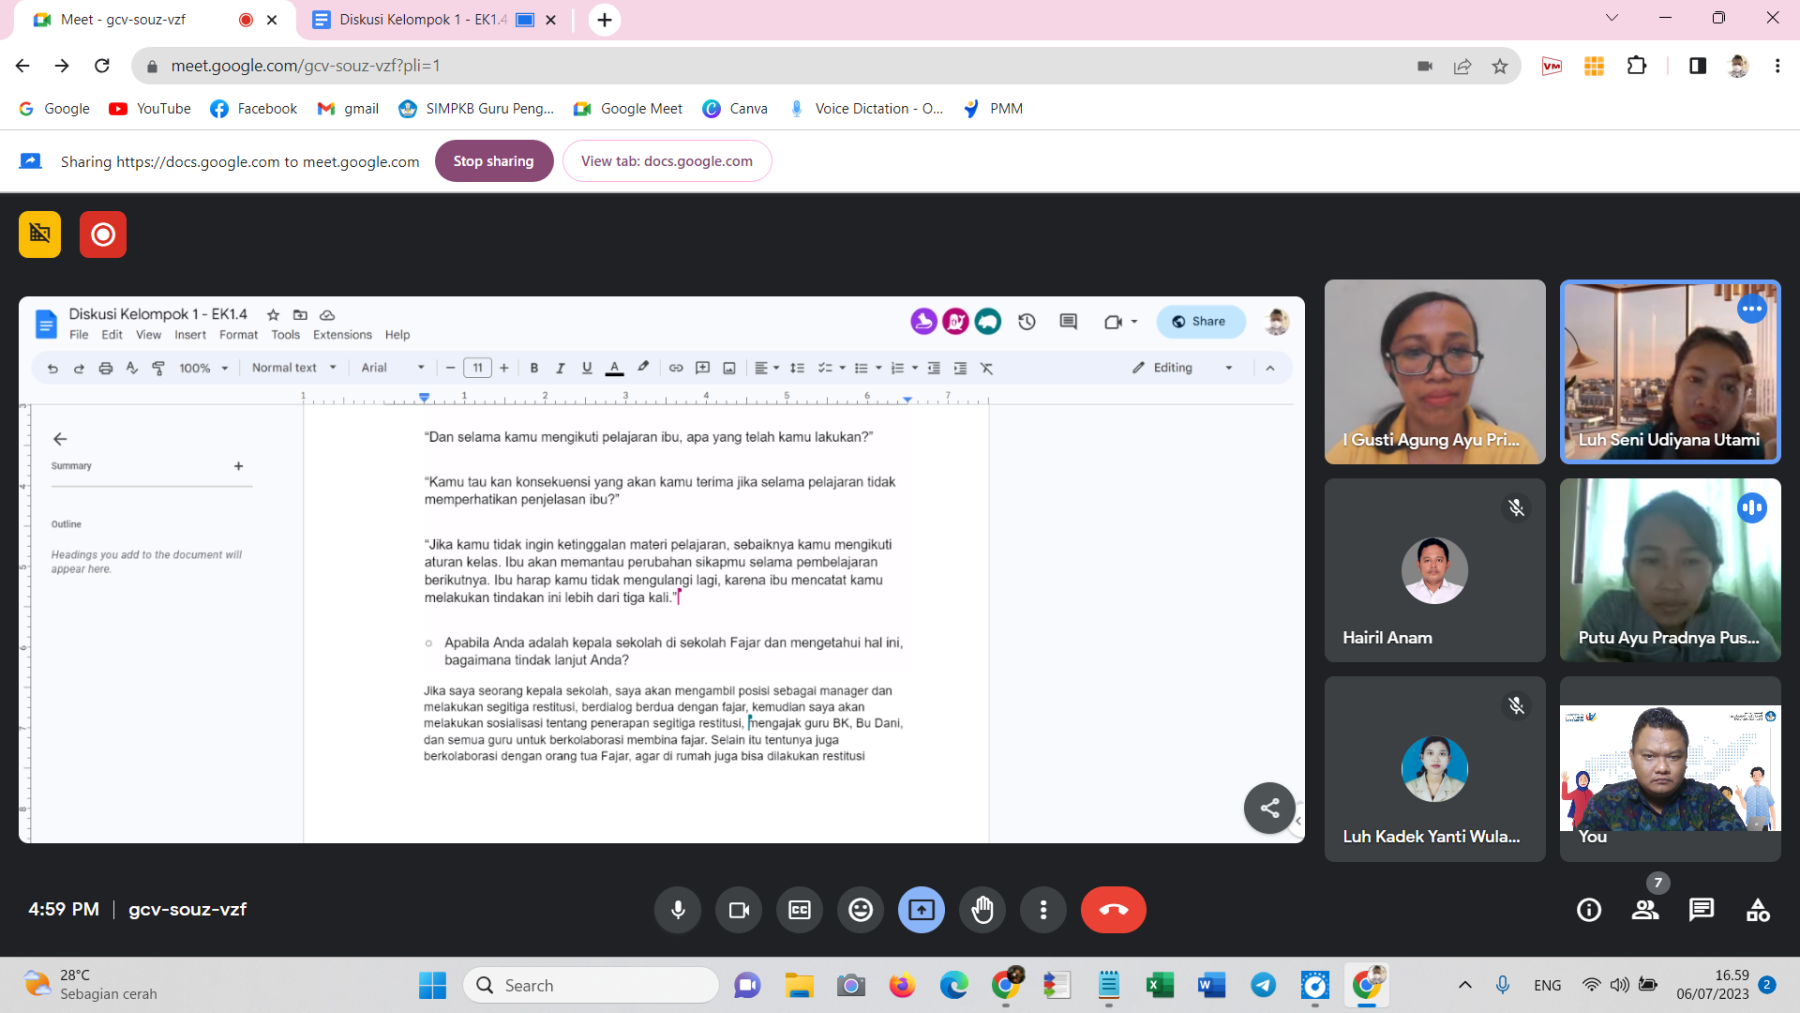The image size is (1800, 1013).
Task: Toggle the camera on or off
Action: pyautogui.click(x=739, y=910)
